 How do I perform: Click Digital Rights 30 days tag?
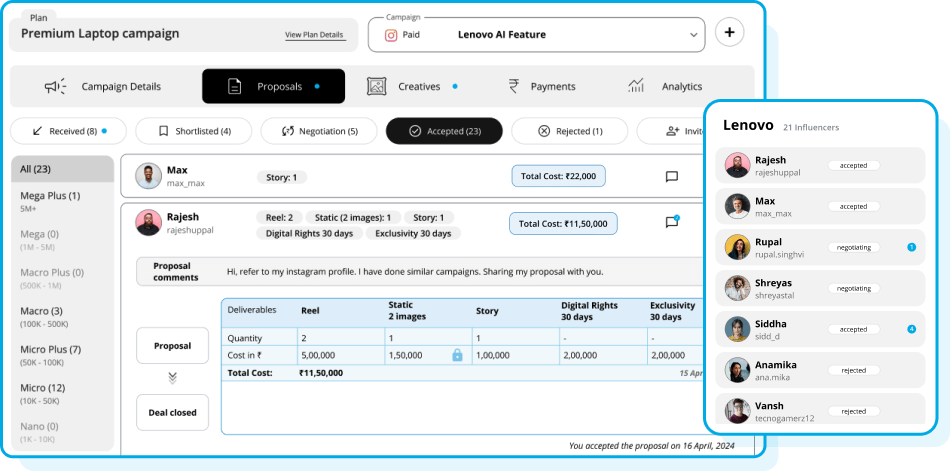(x=309, y=233)
